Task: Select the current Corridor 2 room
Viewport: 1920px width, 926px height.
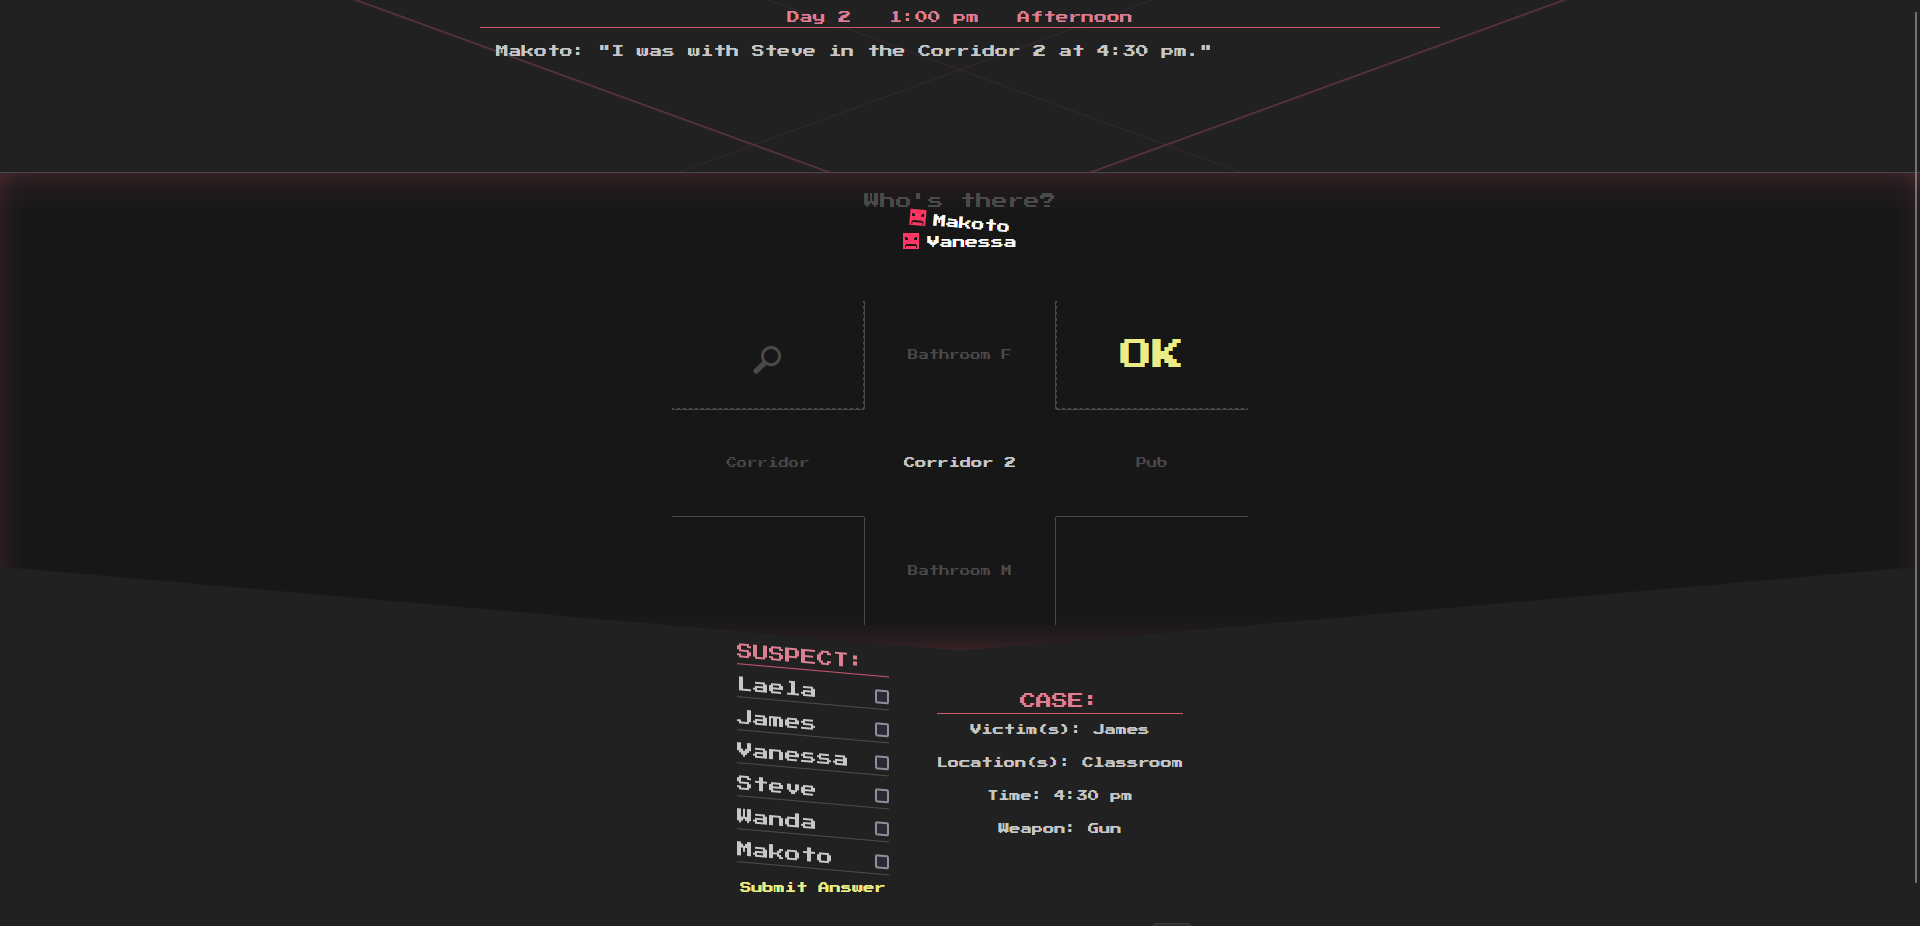Action: [x=959, y=462]
